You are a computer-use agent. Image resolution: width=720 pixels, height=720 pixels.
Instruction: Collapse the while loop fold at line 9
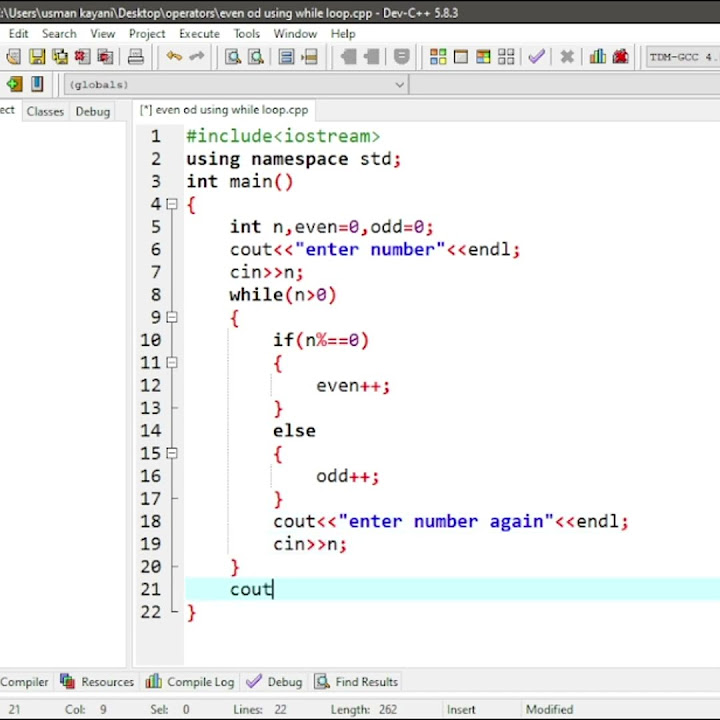[x=172, y=317]
